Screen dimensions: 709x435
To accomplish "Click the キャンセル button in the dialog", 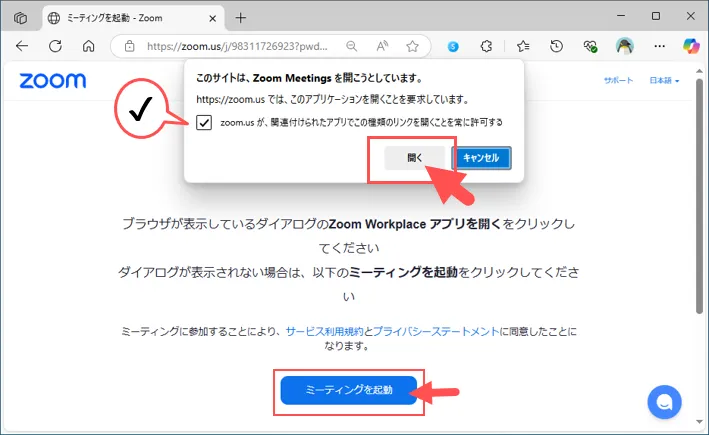I will point(481,158).
